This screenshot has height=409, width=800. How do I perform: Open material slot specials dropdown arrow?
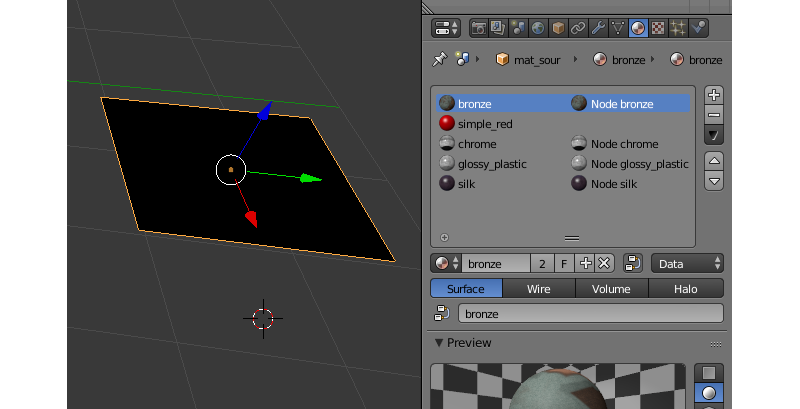714,135
